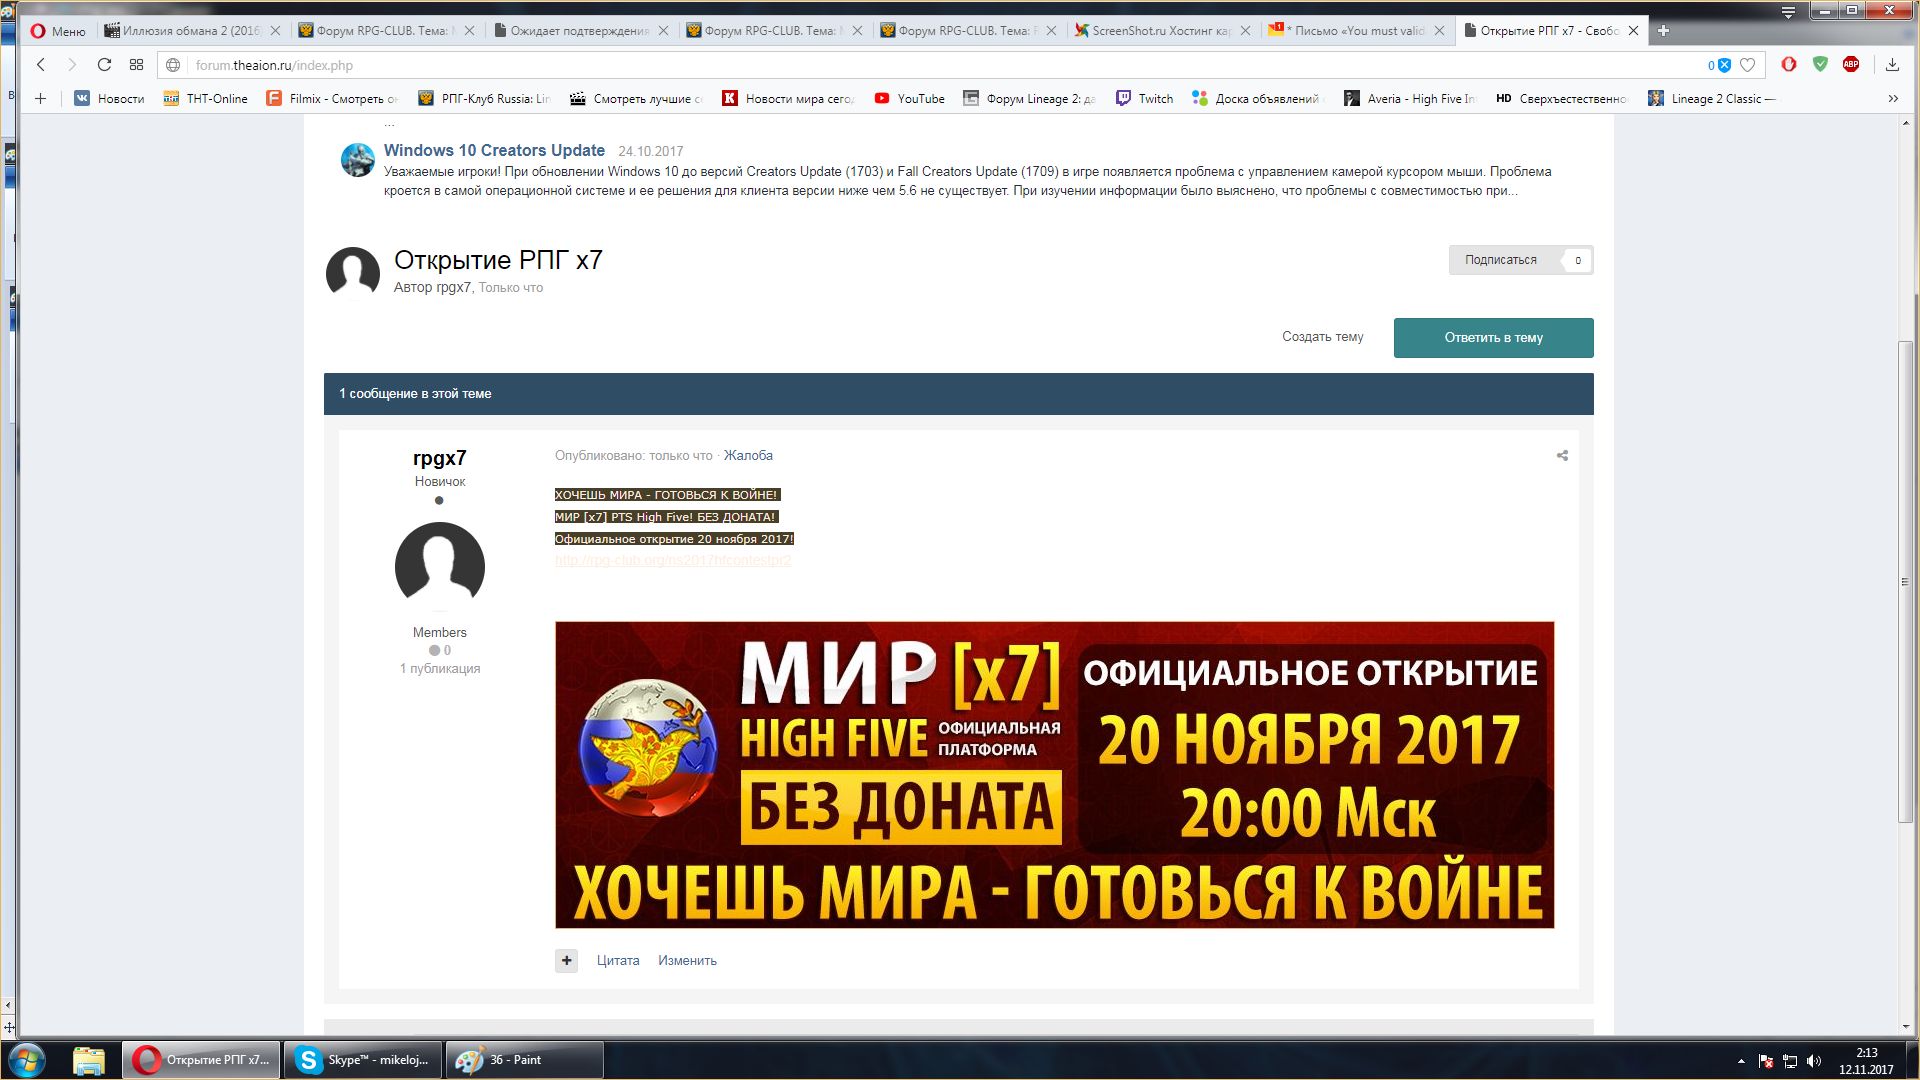Click the green VPN shield extension icon
The height and width of the screenshot is (1080, 1920).
1820,64
